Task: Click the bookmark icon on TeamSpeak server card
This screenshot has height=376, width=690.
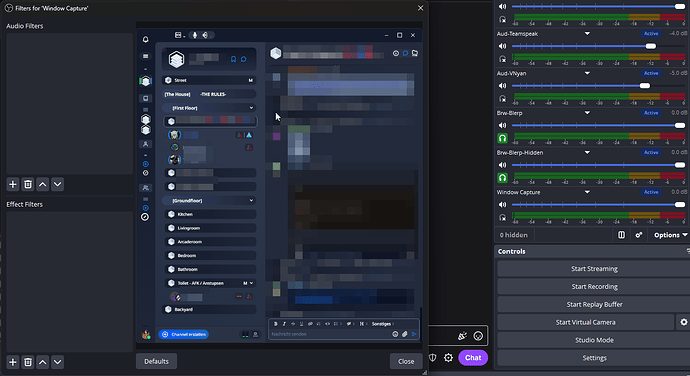Action: (x=234, y=59)
